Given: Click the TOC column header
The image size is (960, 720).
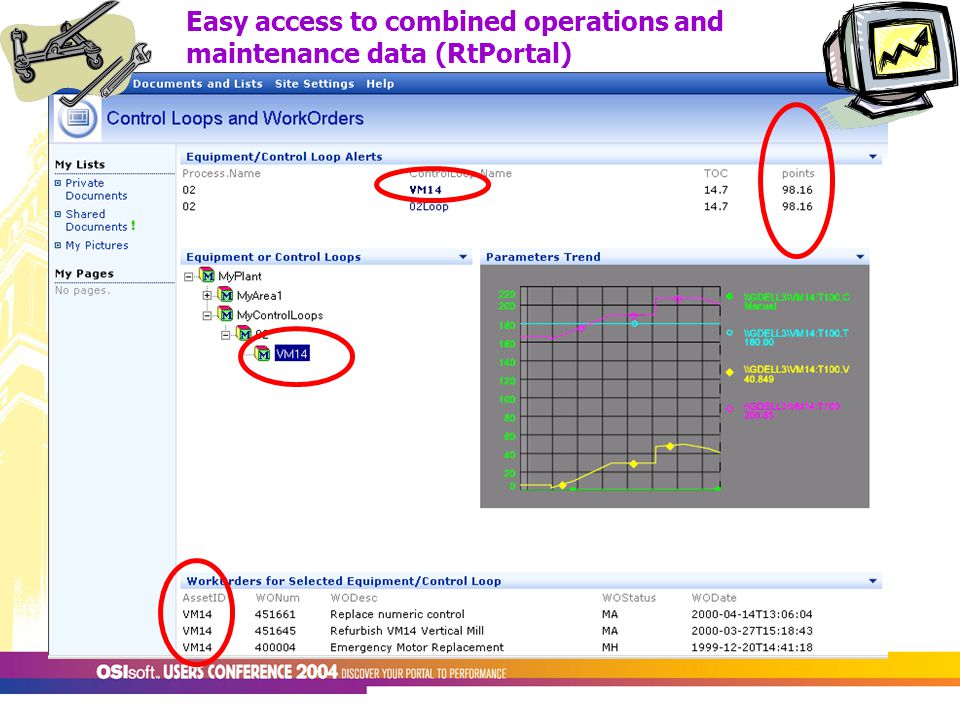Looking at the screenshot, I should 716,174.
